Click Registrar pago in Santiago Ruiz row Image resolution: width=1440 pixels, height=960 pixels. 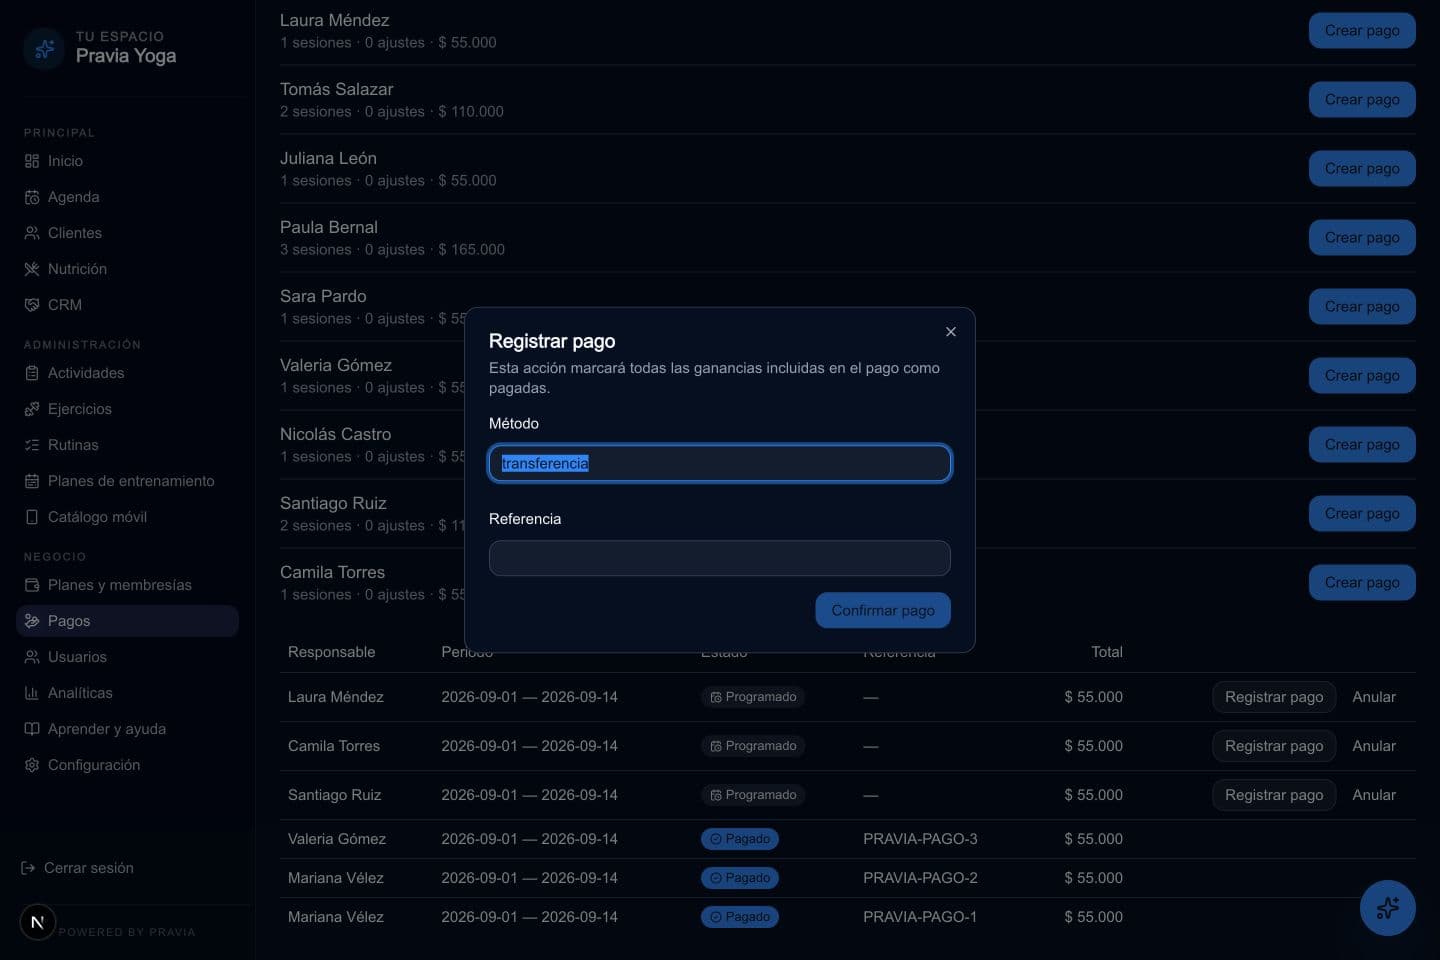pyautogui.click(x=1274, y=795)
